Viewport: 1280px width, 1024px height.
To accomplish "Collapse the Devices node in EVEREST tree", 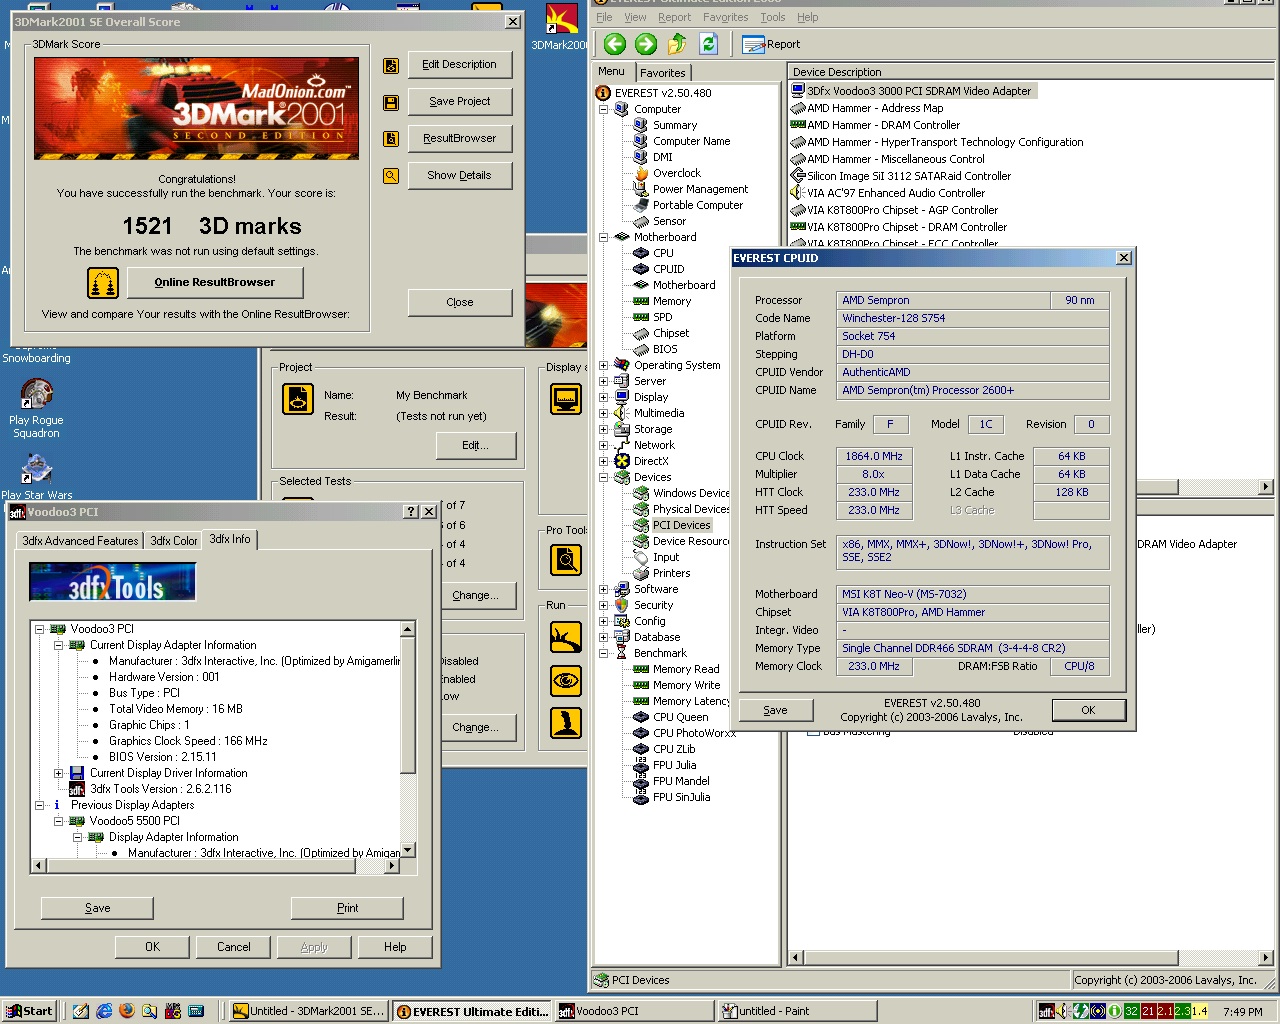I will tap(604, 477).
